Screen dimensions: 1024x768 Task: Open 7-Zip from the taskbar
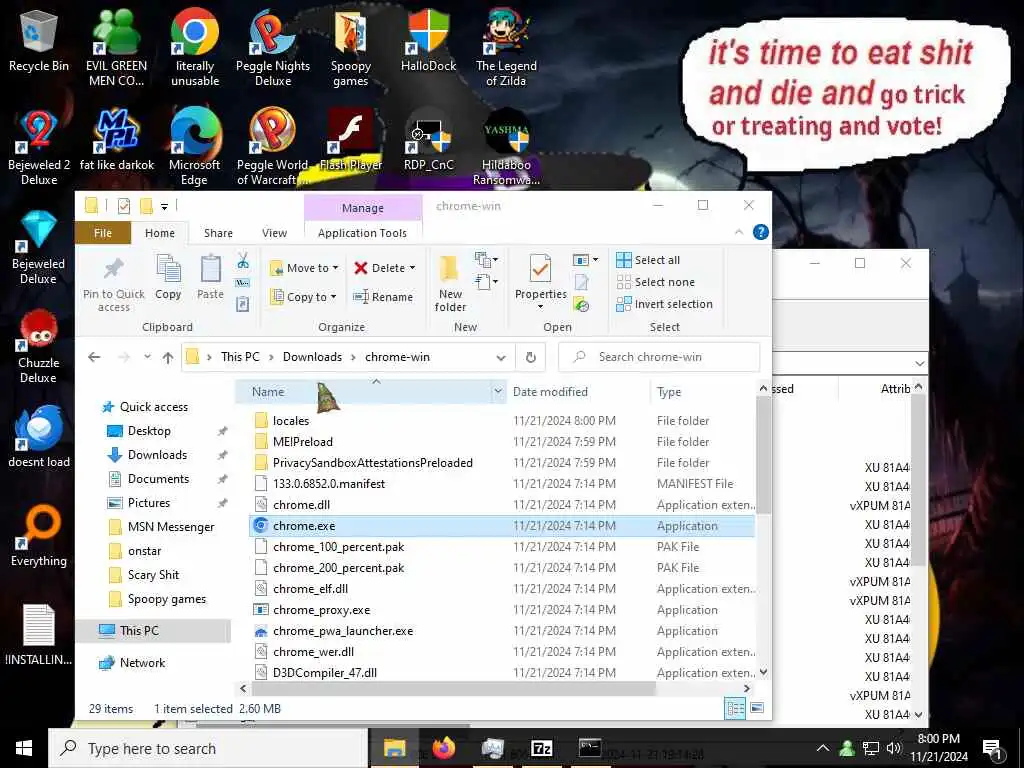[x=541, y=748]
